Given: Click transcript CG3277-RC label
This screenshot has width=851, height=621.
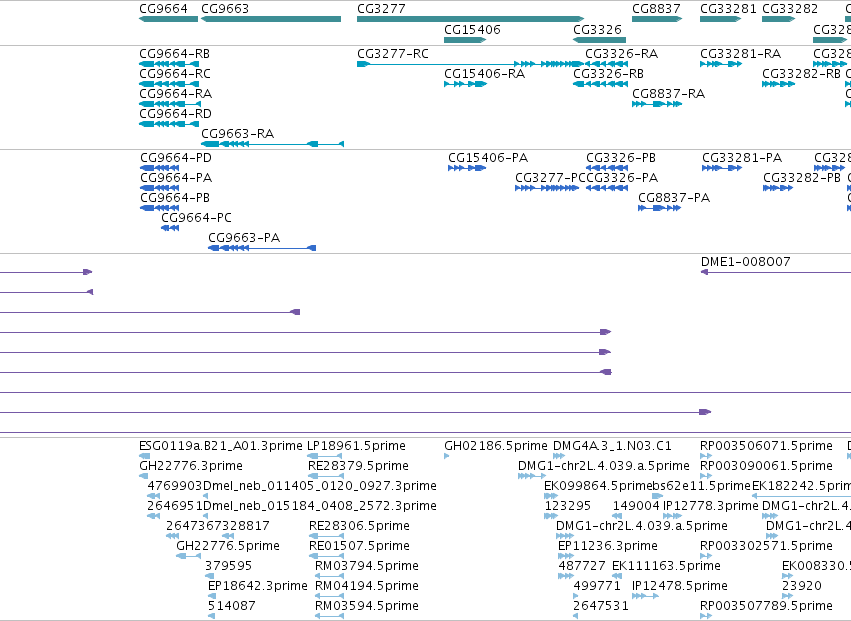Looking at the screenshot, I should pos(392,54).
